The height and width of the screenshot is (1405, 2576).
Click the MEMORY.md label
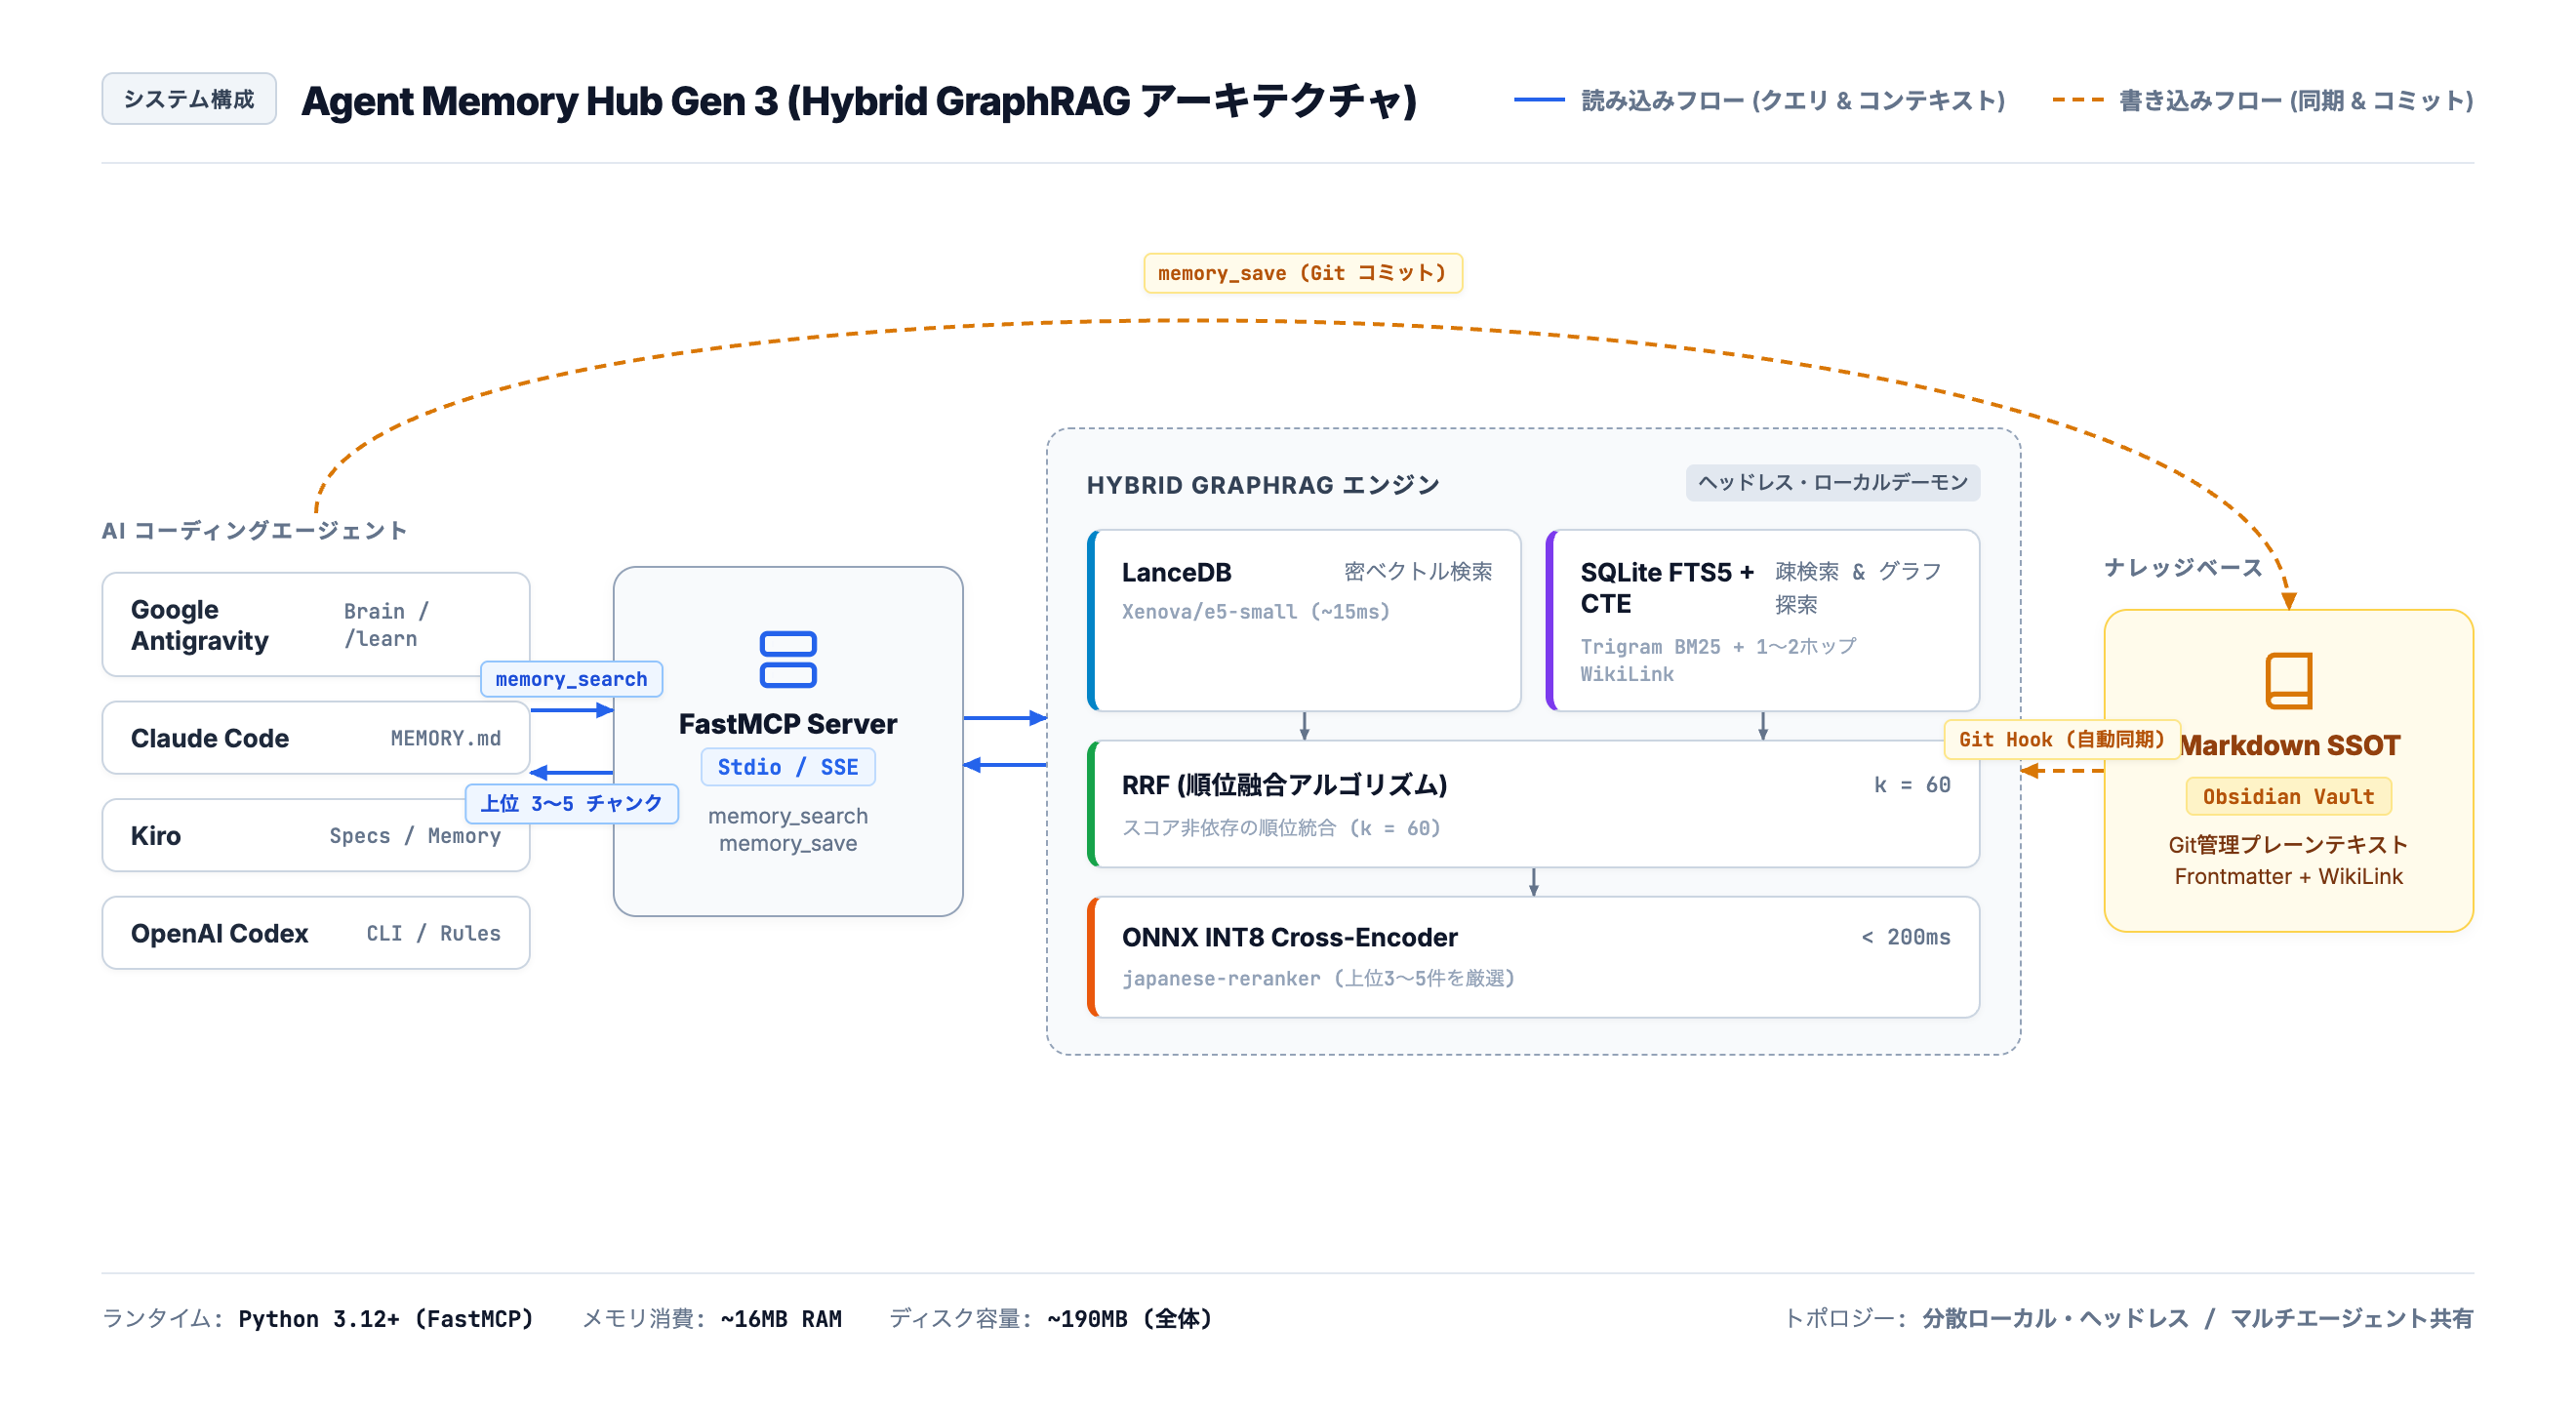(x=445, y=738)
